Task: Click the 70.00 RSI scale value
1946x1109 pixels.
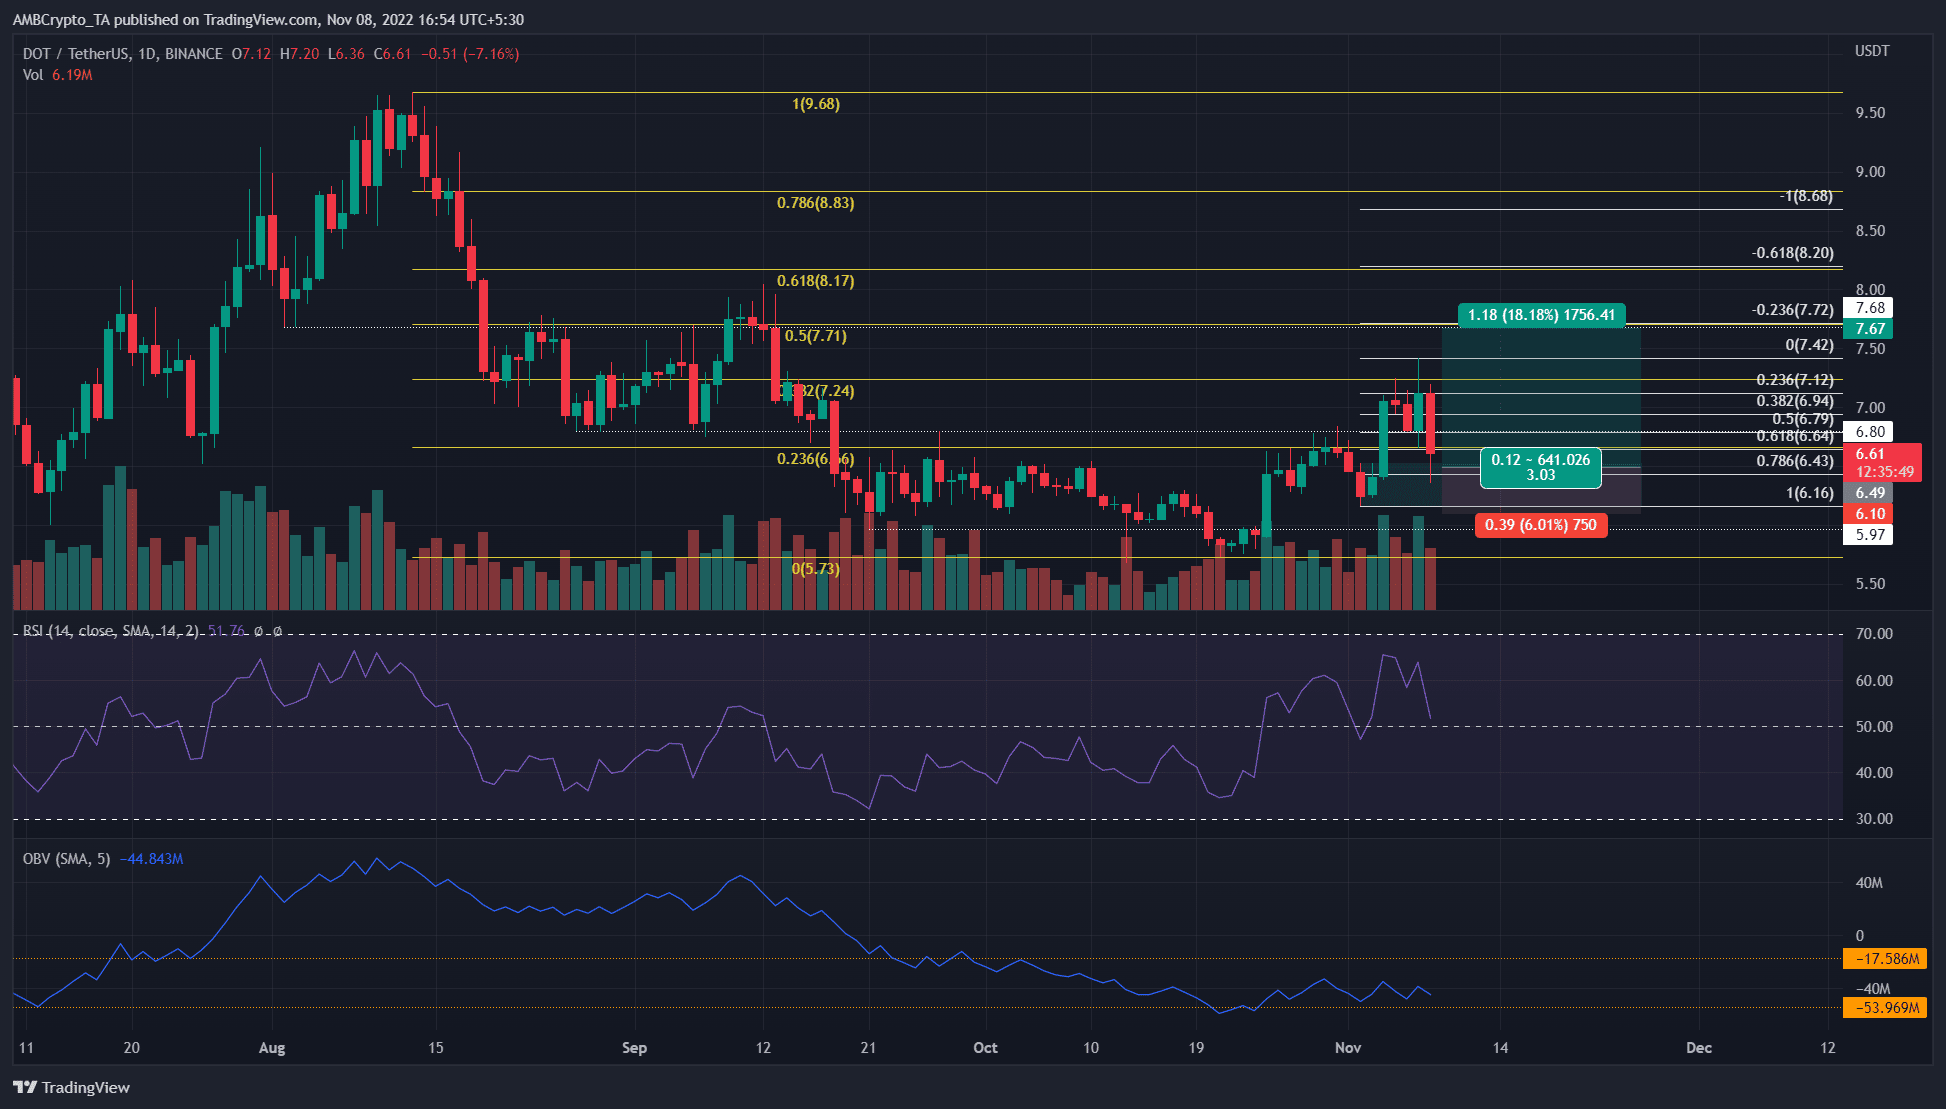Action: (x=1874, y=634)
